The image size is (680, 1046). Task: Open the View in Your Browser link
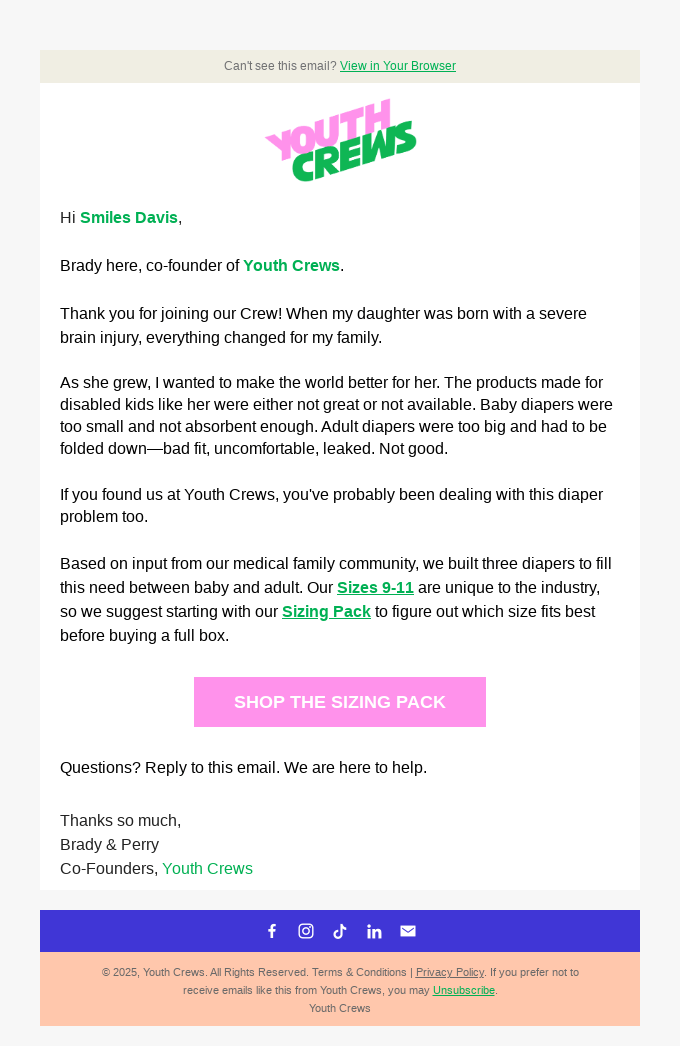pyautogui.click(x=397, y=66)
